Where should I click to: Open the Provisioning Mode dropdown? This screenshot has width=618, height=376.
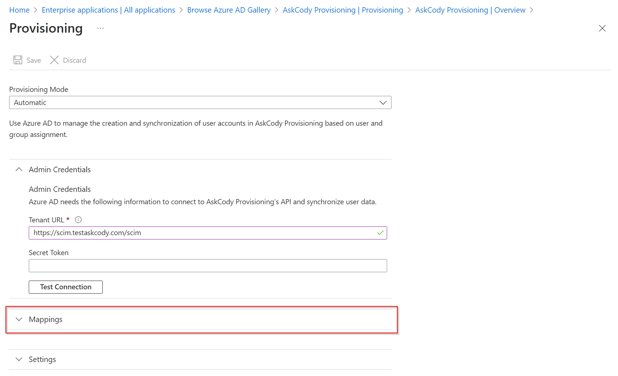point(200,102)
